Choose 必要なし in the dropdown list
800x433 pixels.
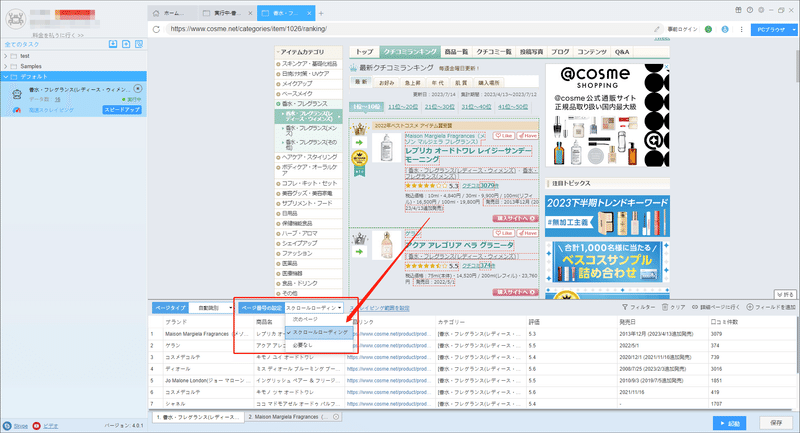point(319,345)
